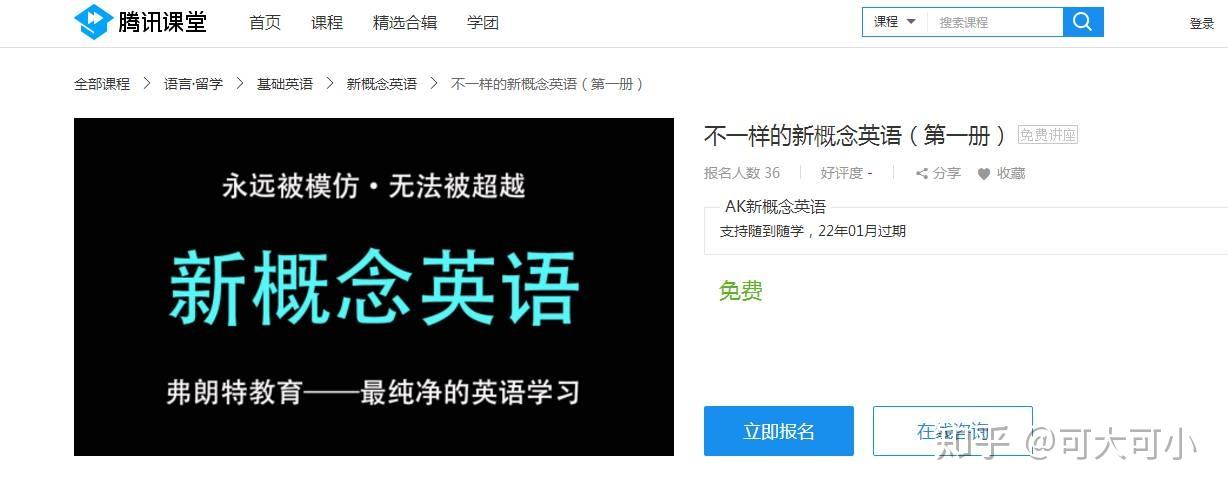The width and height of the screenshot is (1228, 493).
Task: Click the share icon next to 分享
Action: (922, 173)
